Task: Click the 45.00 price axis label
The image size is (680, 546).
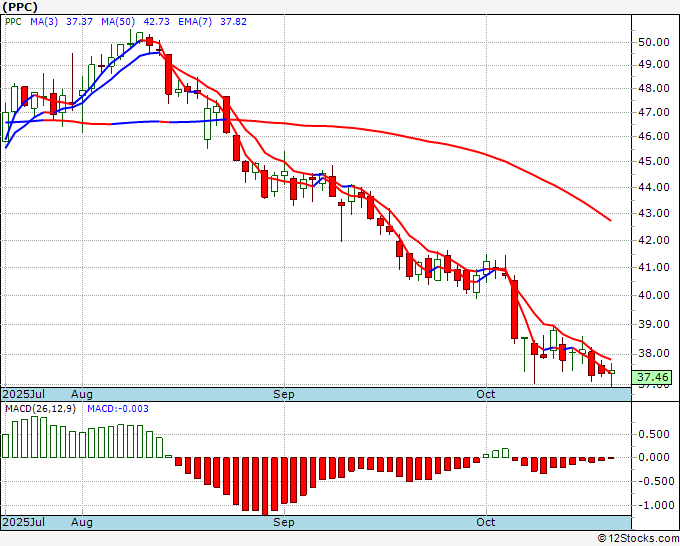Action: click(654, 161)
